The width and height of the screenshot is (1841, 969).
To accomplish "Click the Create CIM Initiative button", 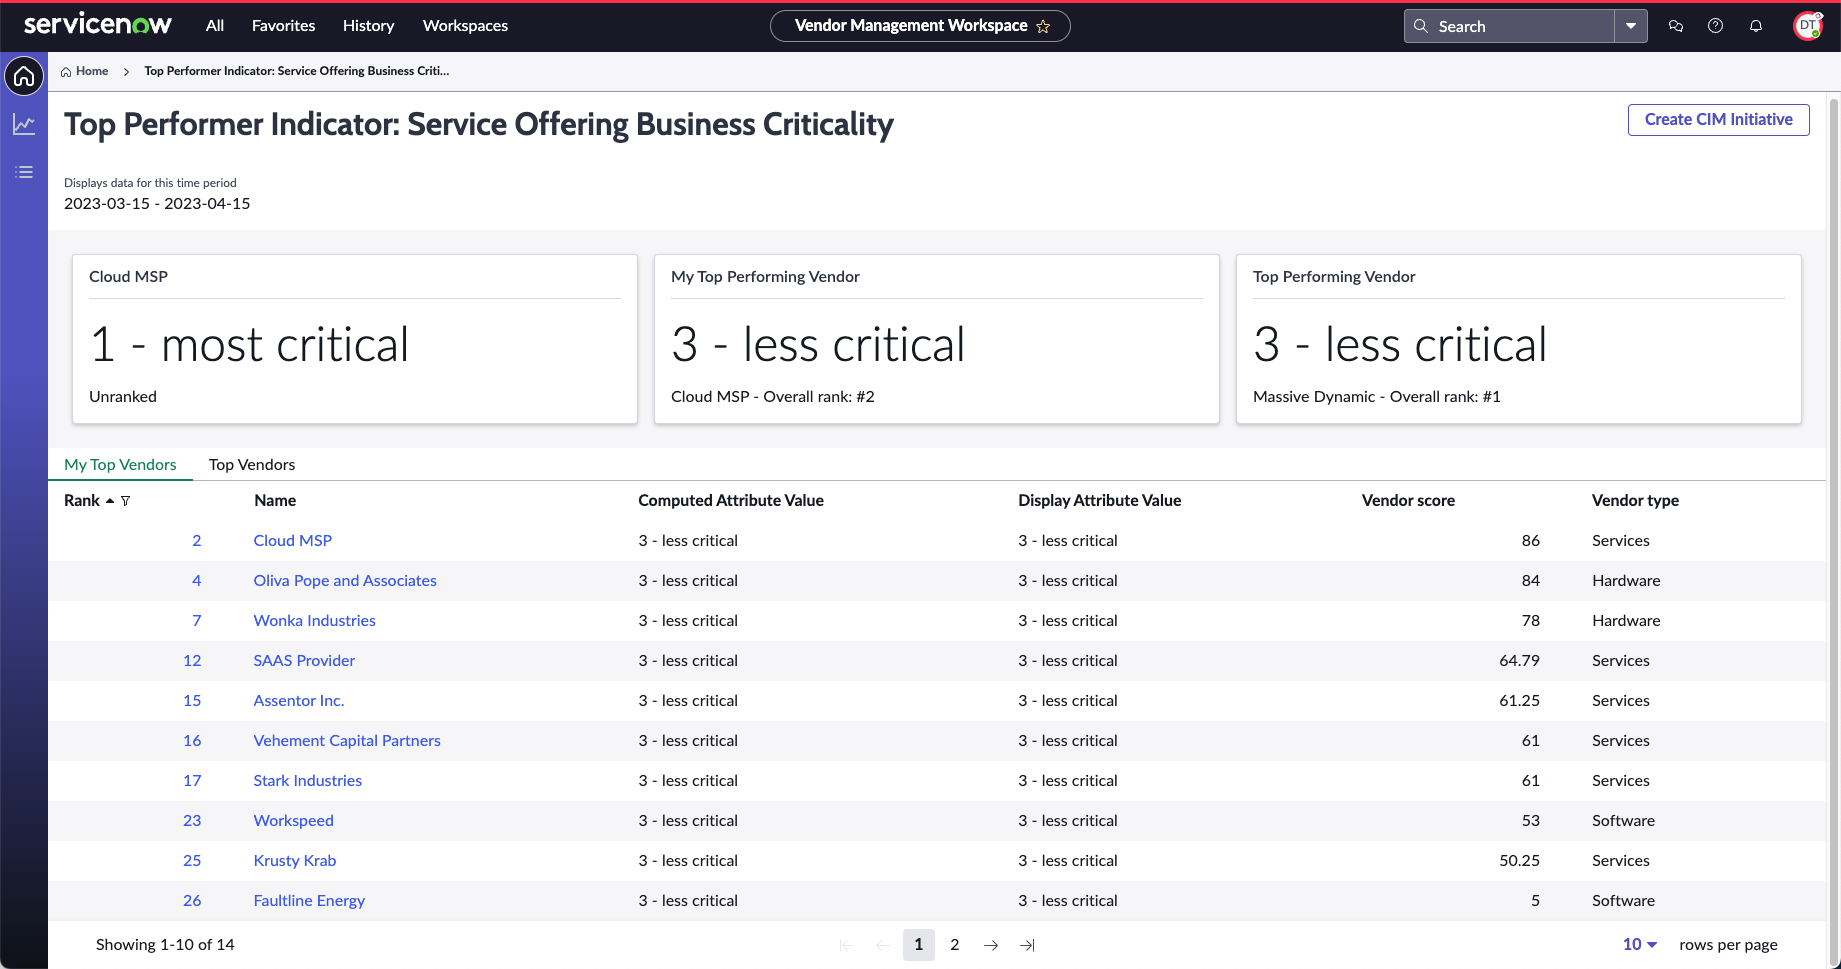I will [1718, 120].
